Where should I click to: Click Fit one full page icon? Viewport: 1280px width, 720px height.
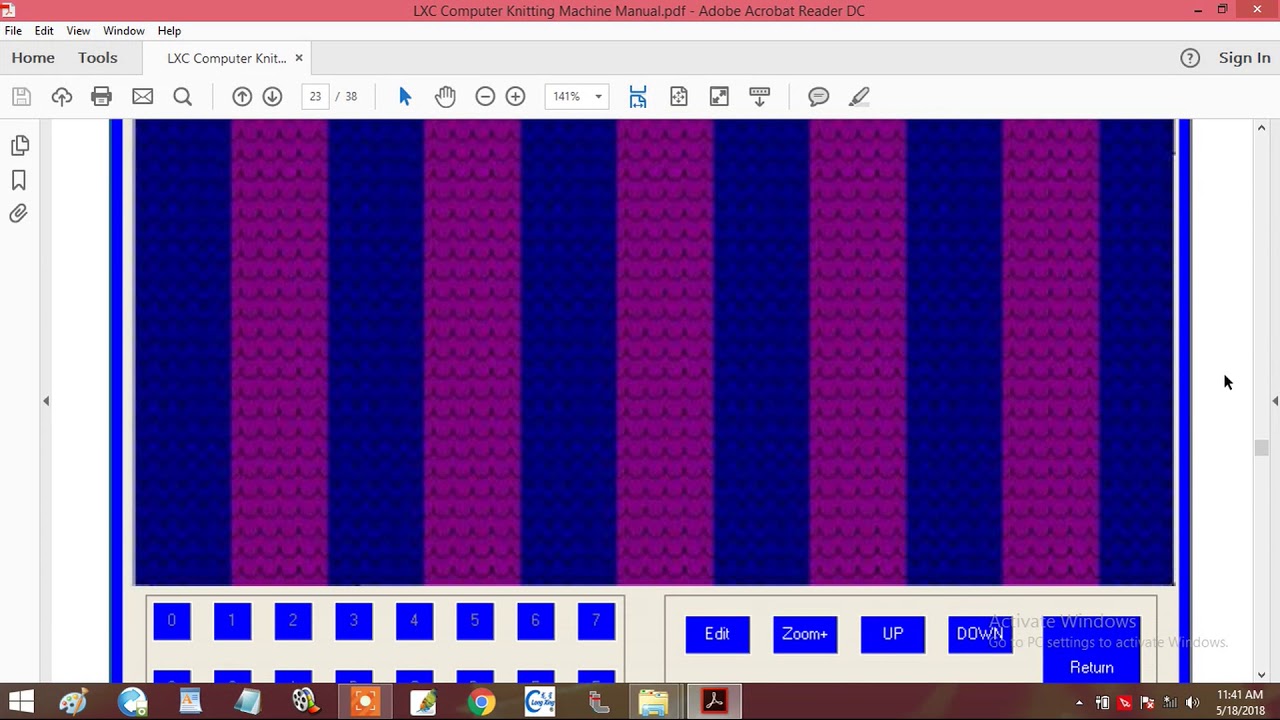pos(679,97)
